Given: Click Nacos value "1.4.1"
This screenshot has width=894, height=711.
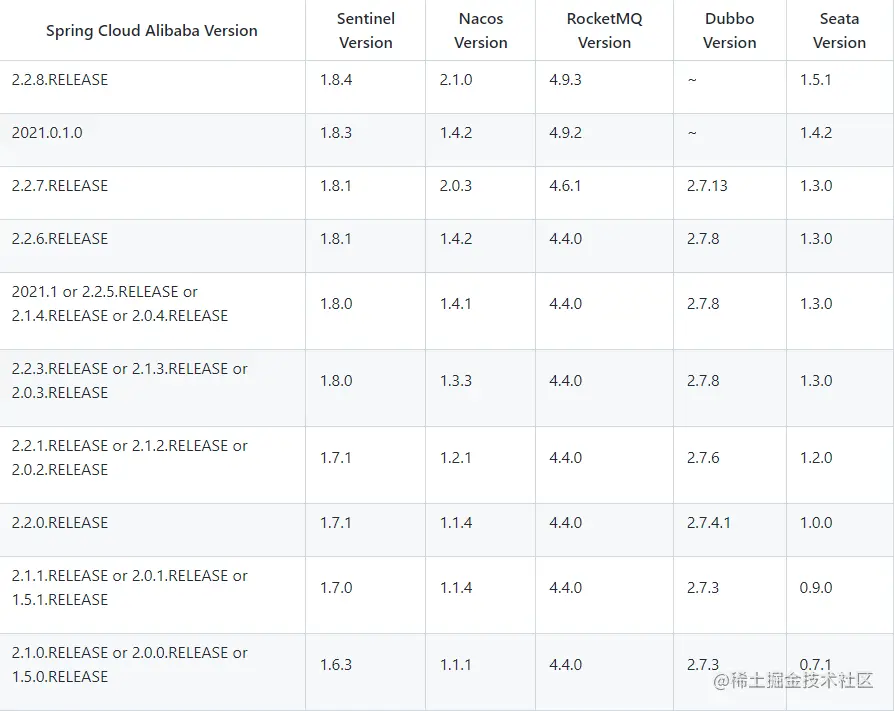Looking at the screenshot, I should point(455,304).
